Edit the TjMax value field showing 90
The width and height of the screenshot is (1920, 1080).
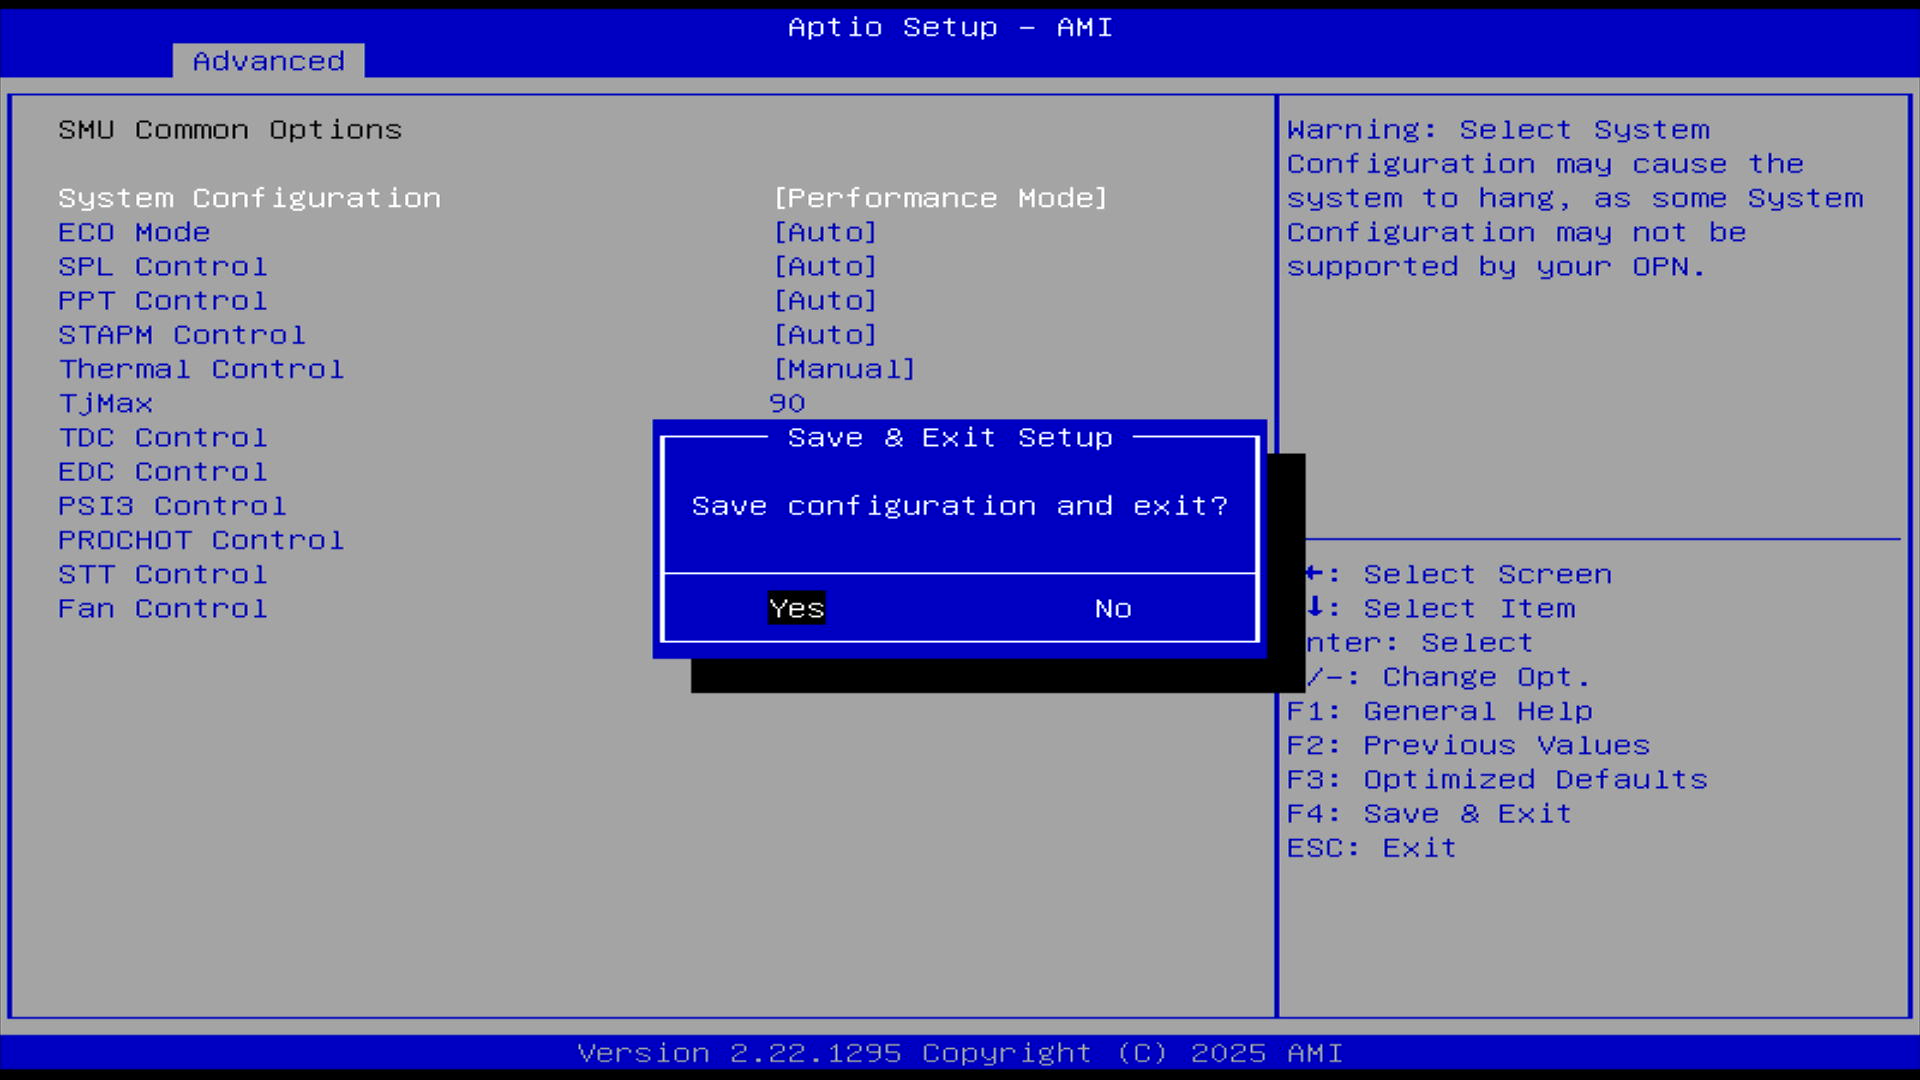pyautogui.click(x=787, y=403)
